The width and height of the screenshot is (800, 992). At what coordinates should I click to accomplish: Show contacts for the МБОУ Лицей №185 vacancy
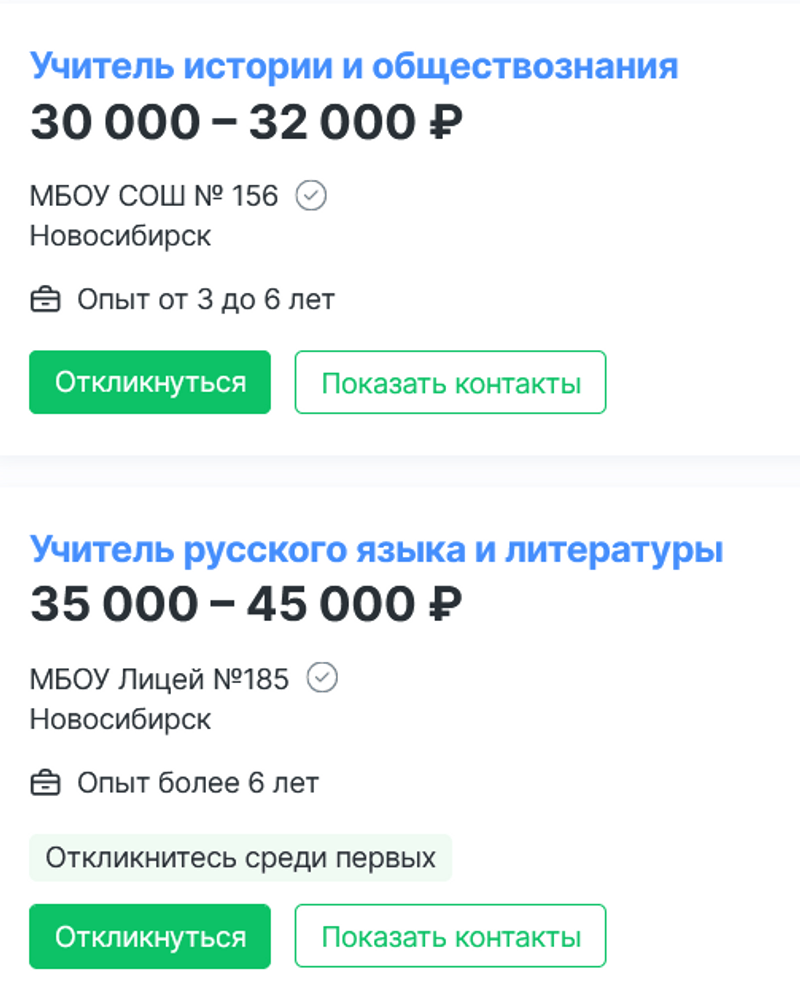pos(450,936)
